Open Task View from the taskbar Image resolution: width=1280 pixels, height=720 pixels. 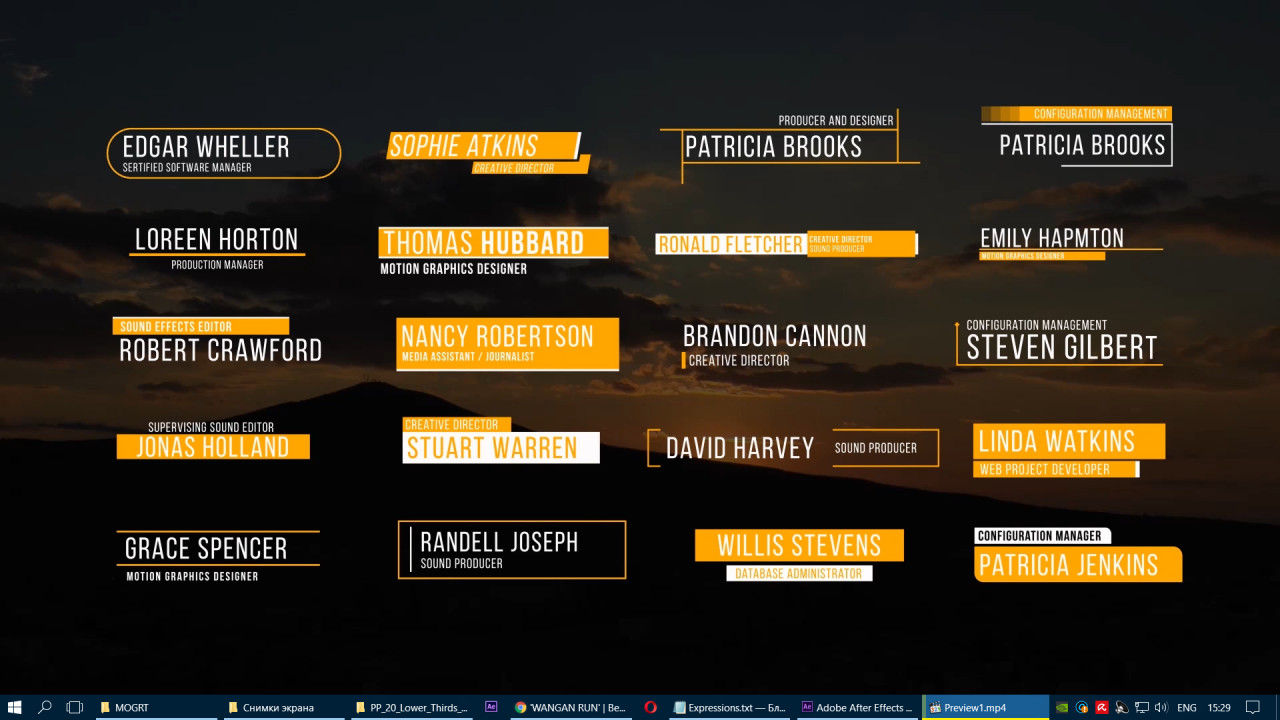74,707
